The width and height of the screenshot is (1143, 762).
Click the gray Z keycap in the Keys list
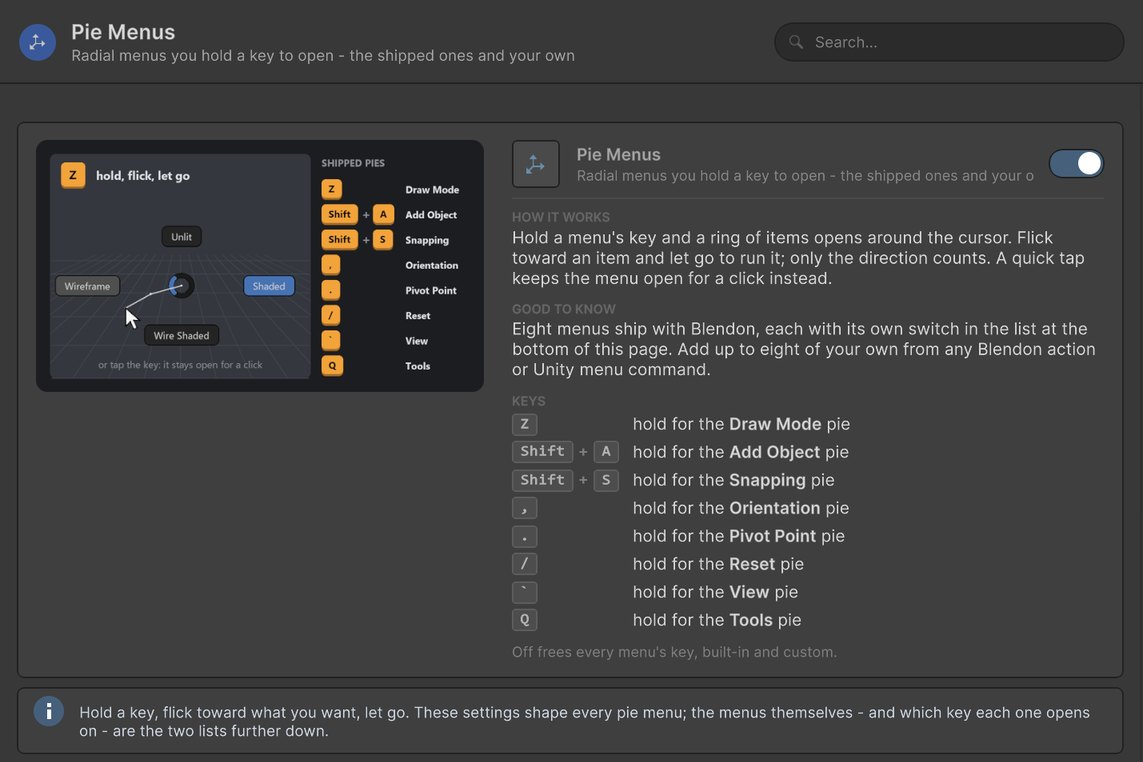(x=525, y=424)
